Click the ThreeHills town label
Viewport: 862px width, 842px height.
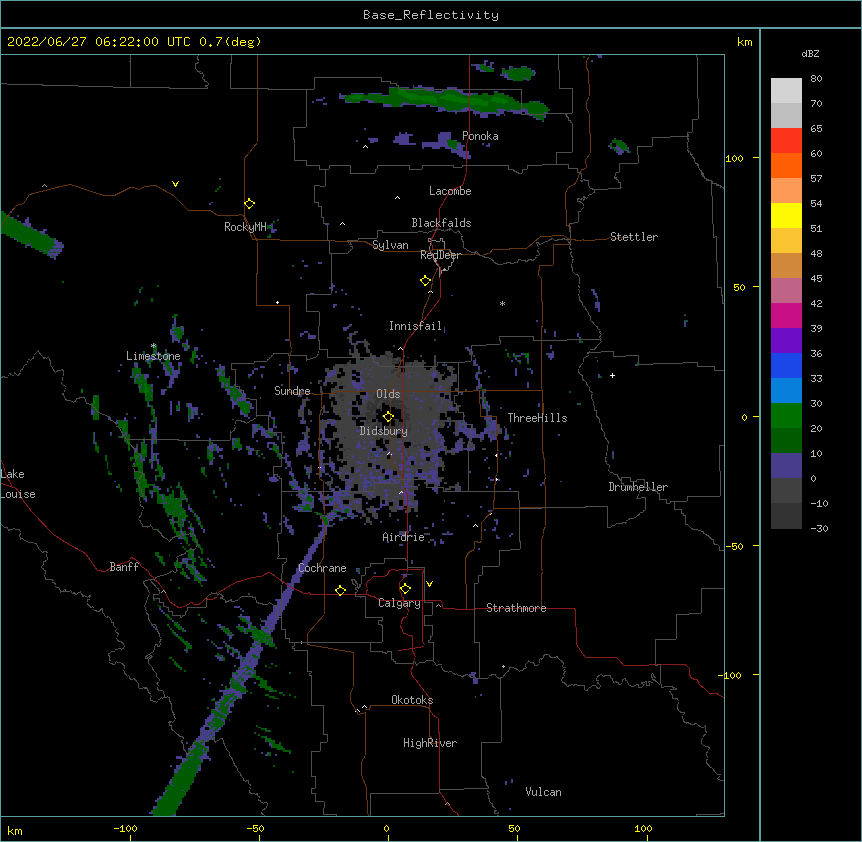click(537, 418)
